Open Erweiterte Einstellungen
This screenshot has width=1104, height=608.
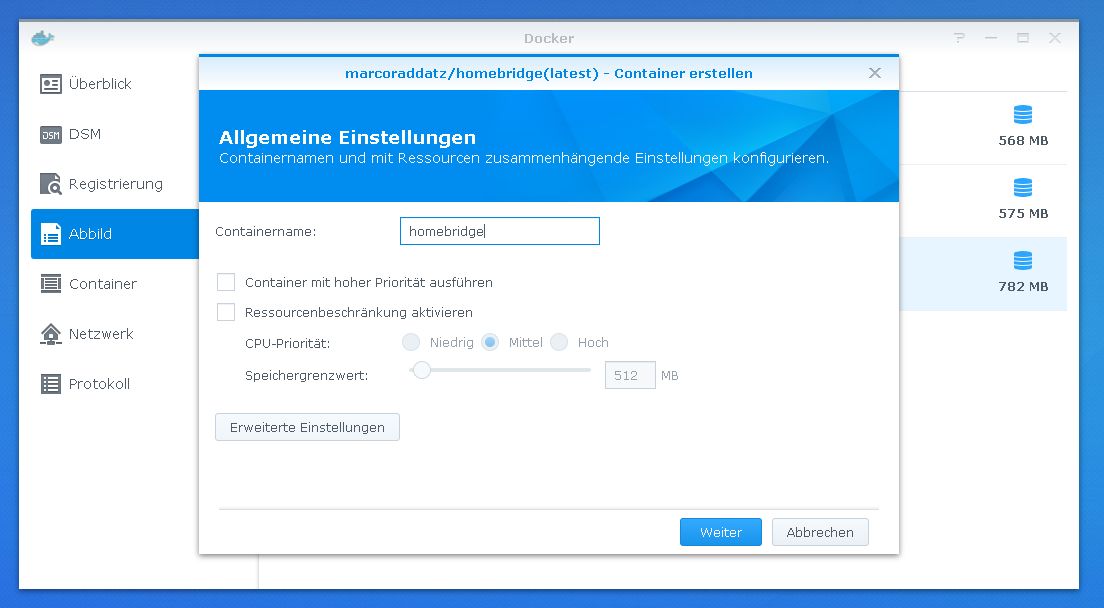tap(307, 427)
